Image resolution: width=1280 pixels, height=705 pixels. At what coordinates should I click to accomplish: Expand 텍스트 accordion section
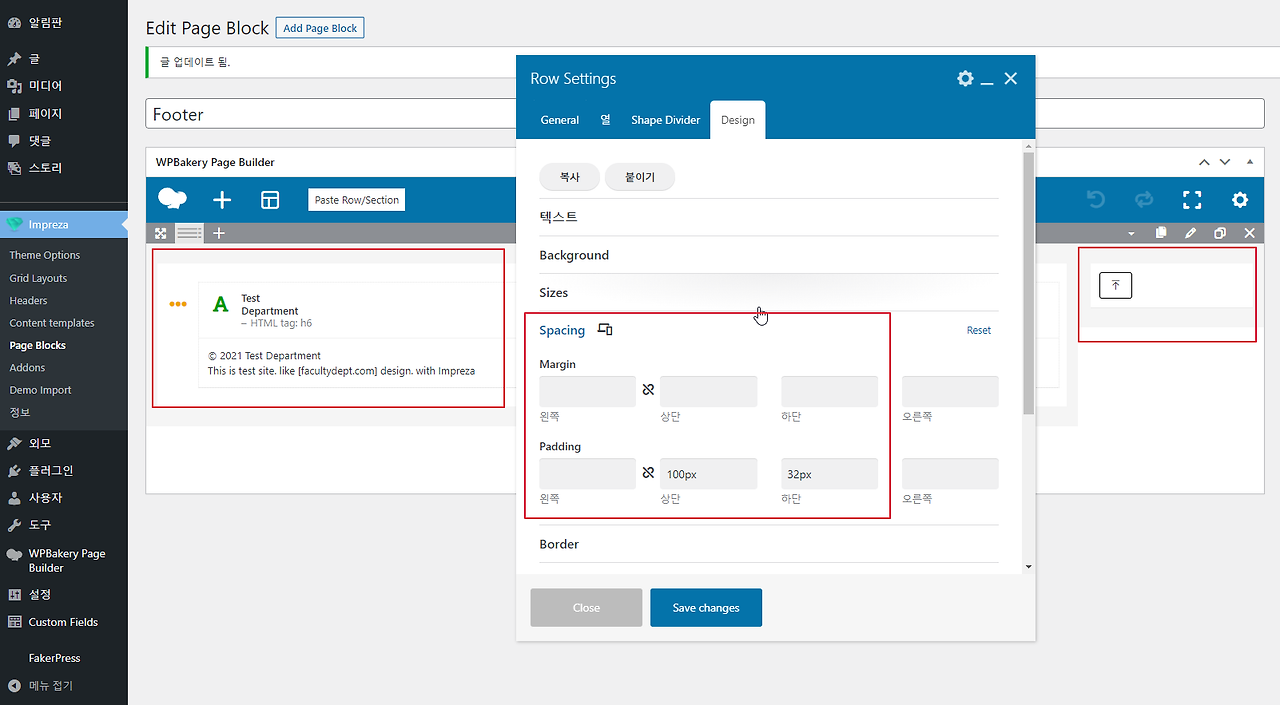(x=769, y=217)
